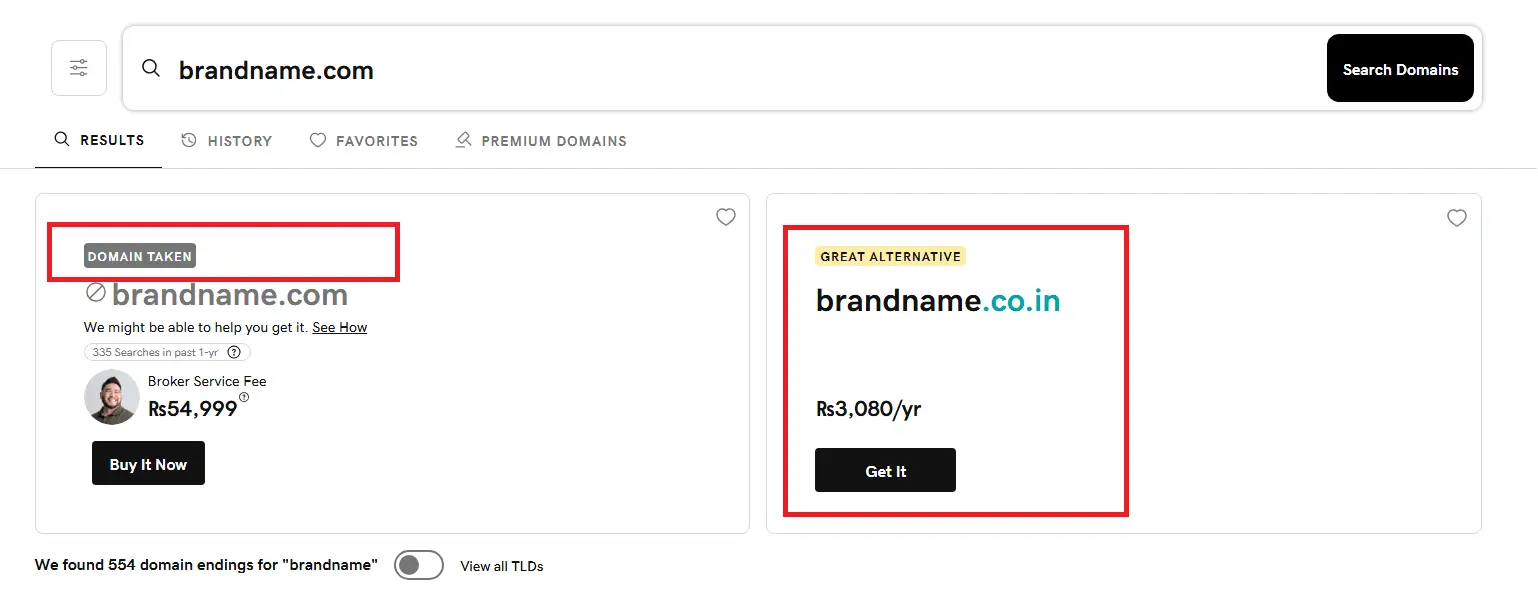Image resolution: width=1538 pixels, height=606 pixels.
Task: Open the searches-in-past-year info tooltip
Action: point(234,352)
